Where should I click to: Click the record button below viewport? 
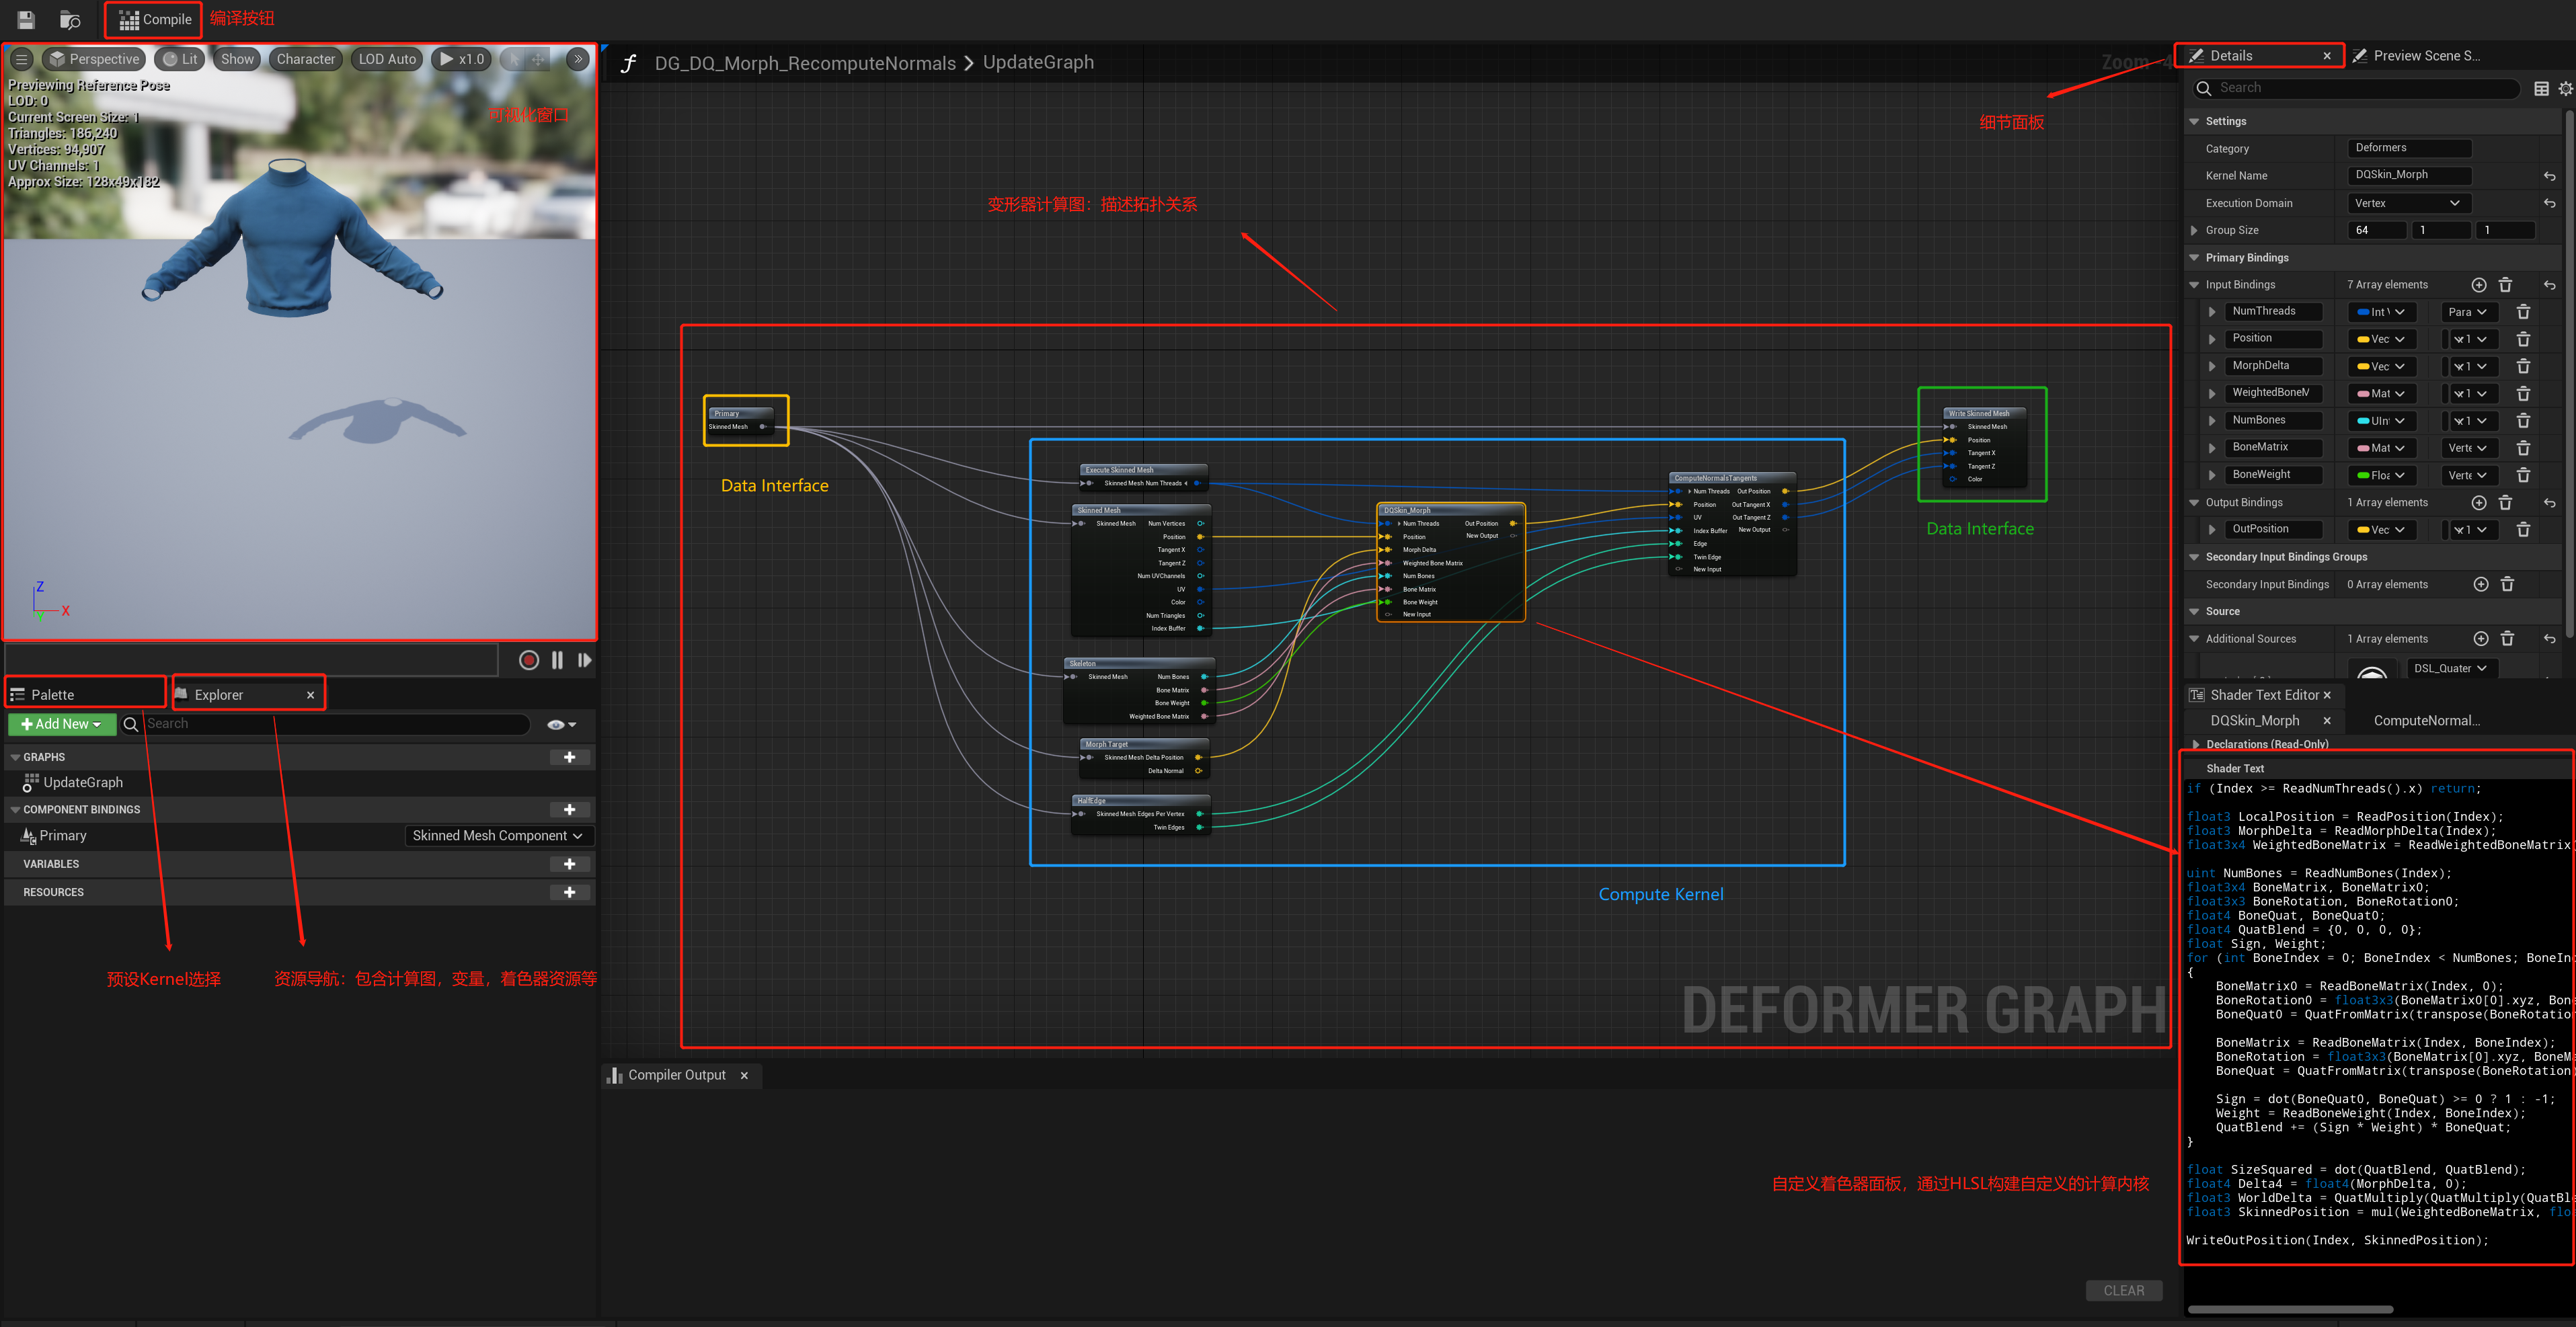(529, 660)
